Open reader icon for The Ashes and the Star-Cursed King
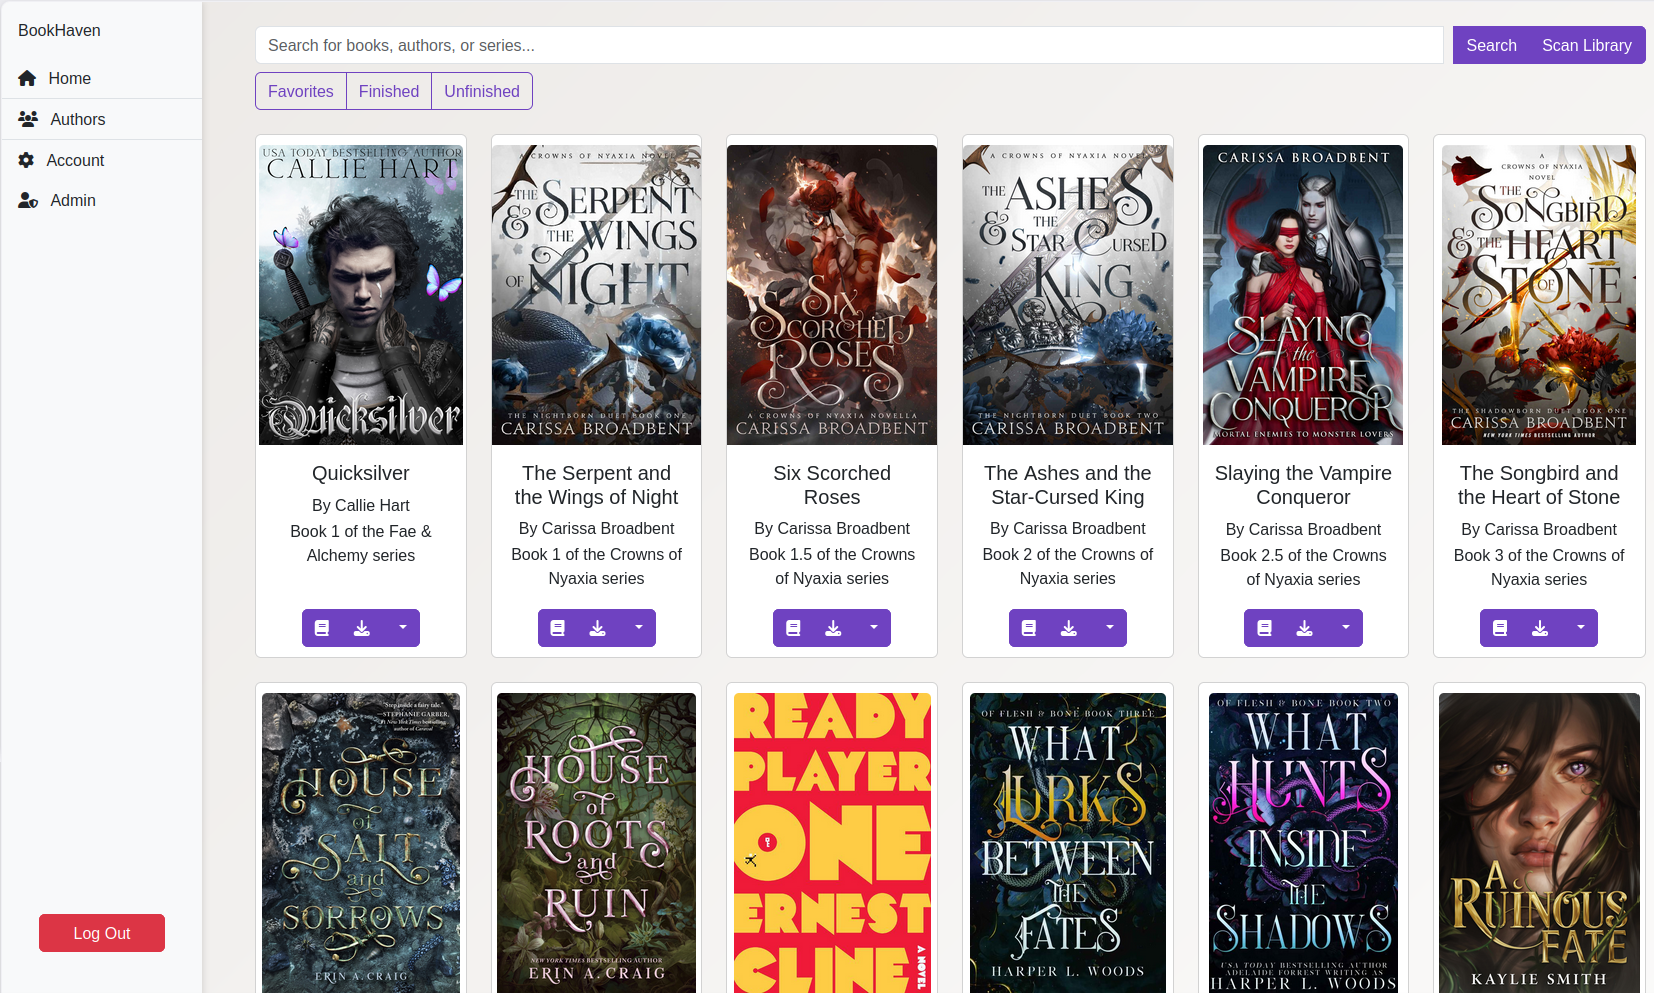This screenshot has height=993, width=1654. tap(1029, 628)
